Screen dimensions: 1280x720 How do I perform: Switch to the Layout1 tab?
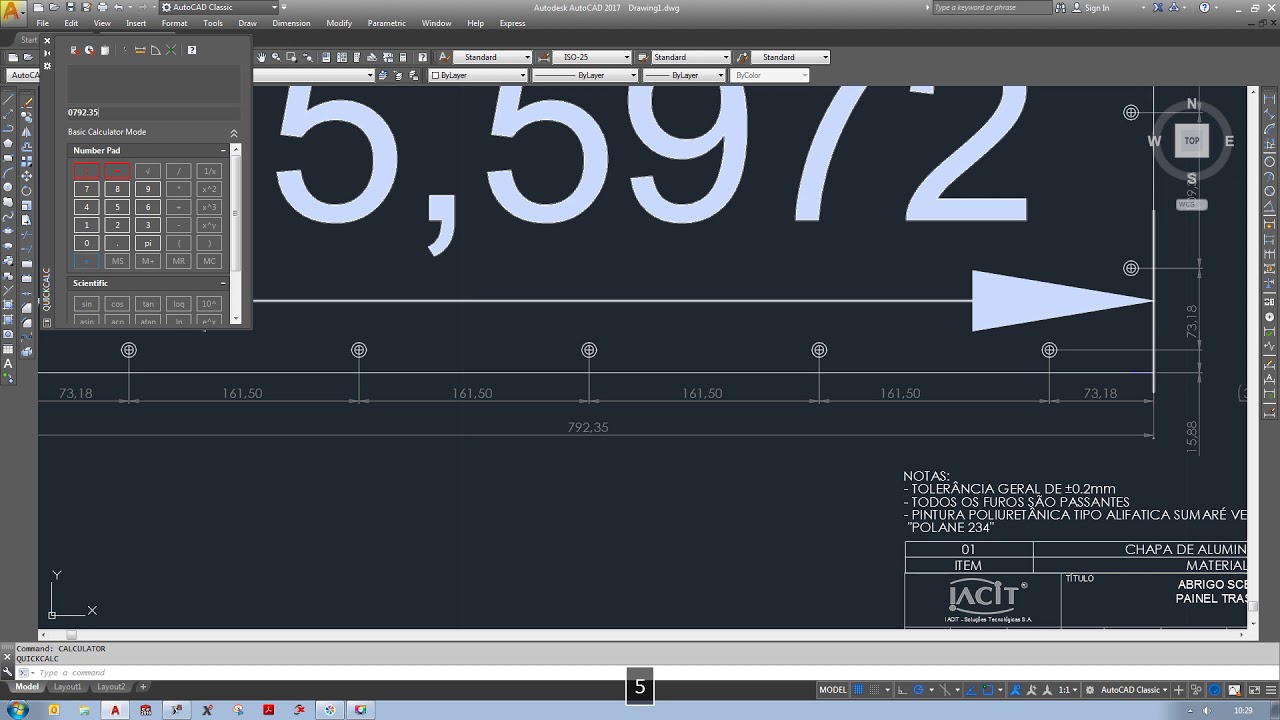point(68,687)
